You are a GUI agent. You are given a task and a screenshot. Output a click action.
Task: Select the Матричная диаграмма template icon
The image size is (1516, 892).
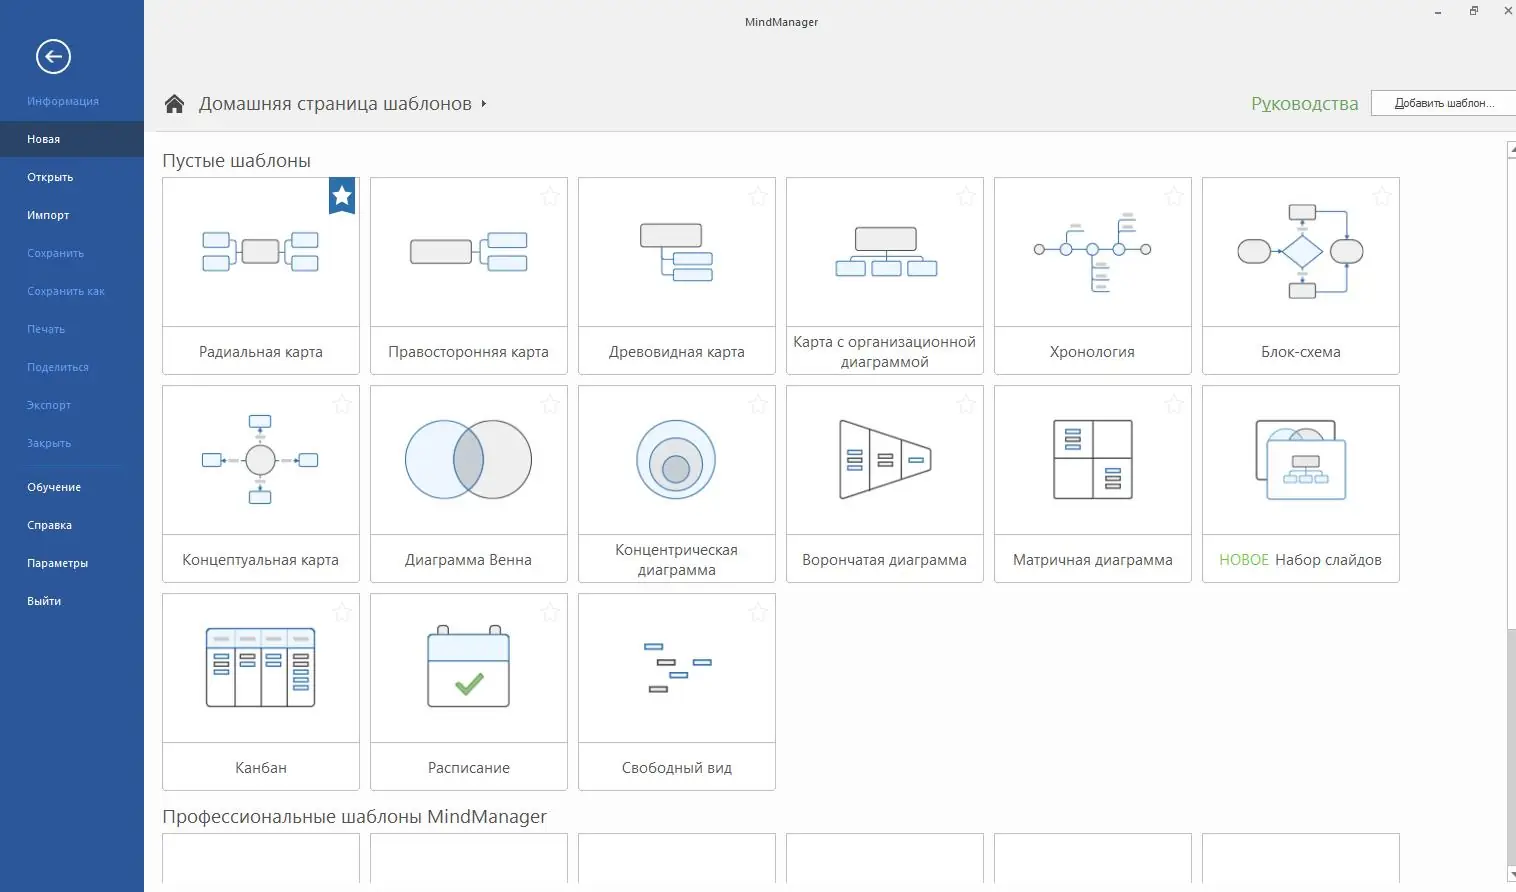click(x=1092, y=460)
